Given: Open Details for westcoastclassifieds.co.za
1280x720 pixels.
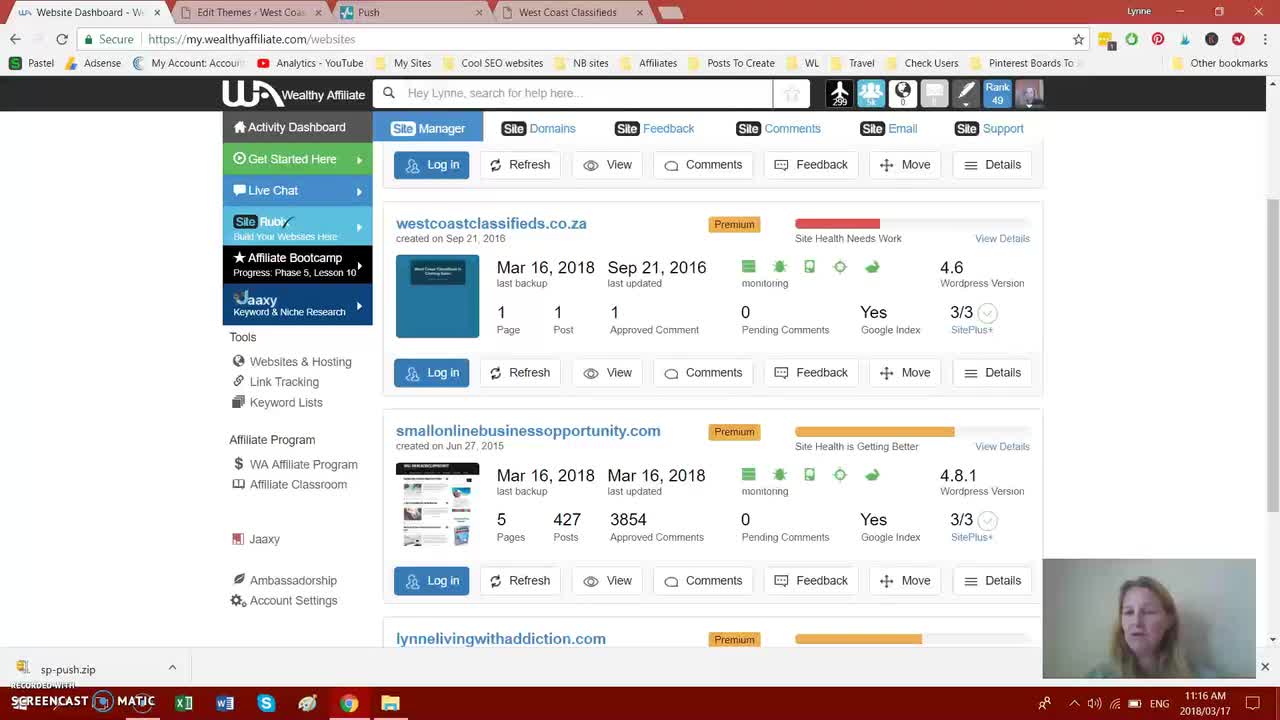Looking at the screenshot, I should click(x=992, y=372).
